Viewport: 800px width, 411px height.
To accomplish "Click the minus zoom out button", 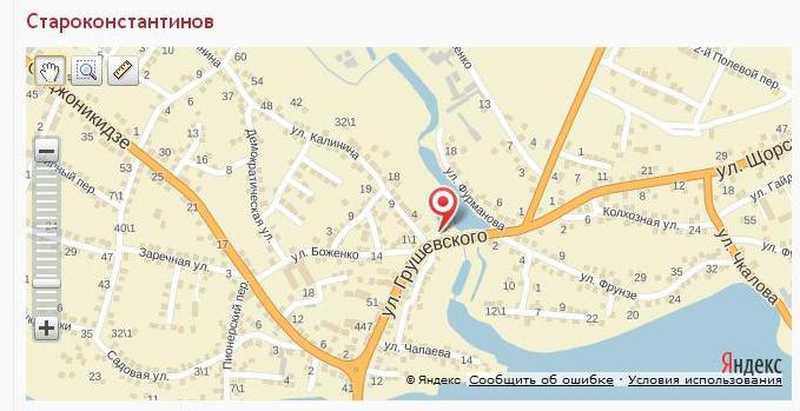I will click(x=46, y=151).
